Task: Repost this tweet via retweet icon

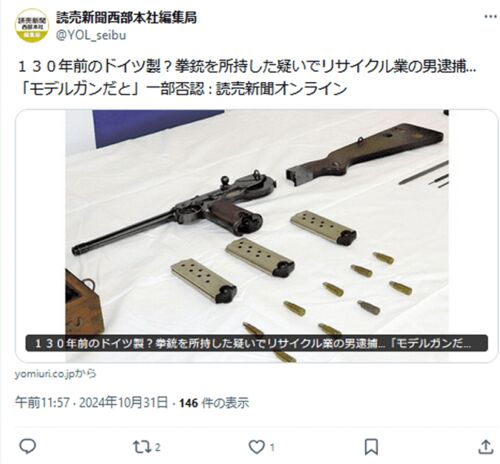Action: tap(142, 447)
